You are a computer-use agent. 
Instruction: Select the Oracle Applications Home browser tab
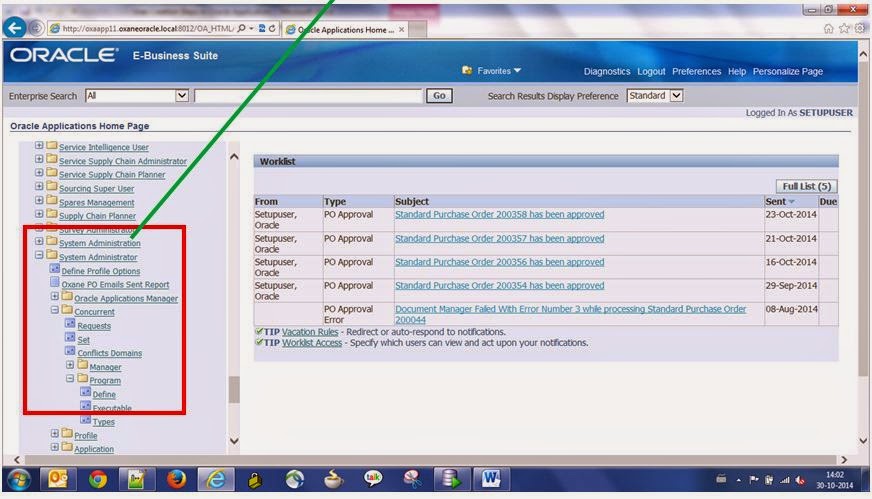[345, 29]
